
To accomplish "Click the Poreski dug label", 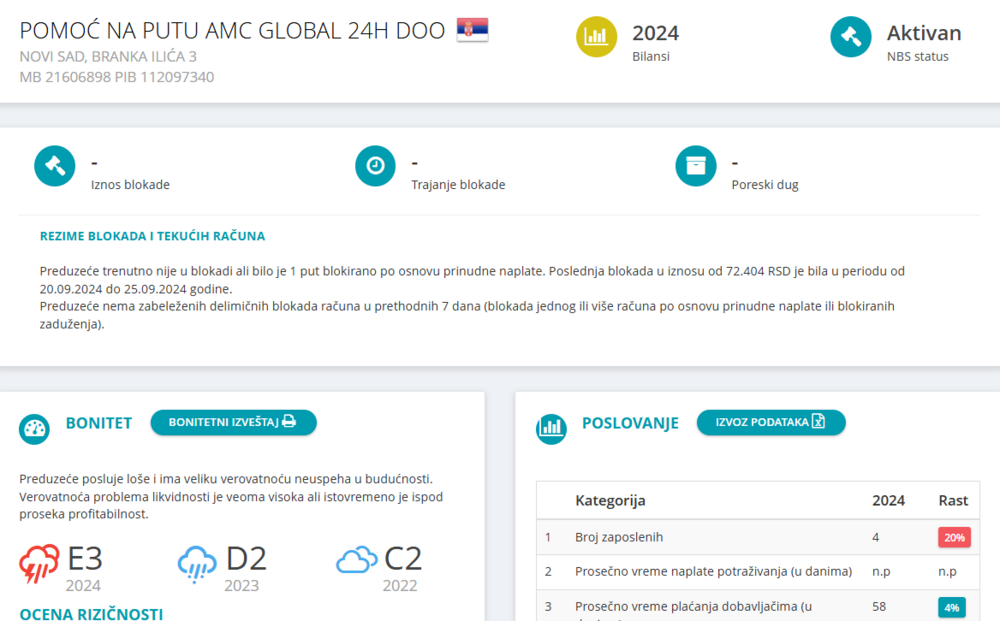I will coord(765,185).
